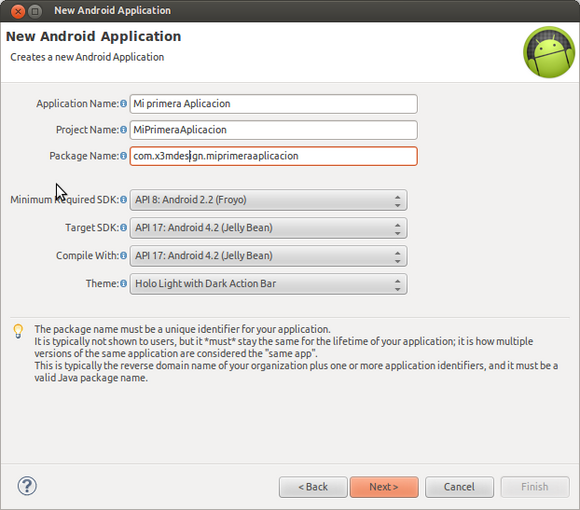
Task: Open the Compile With dropdown
Action: click(269, 256)
